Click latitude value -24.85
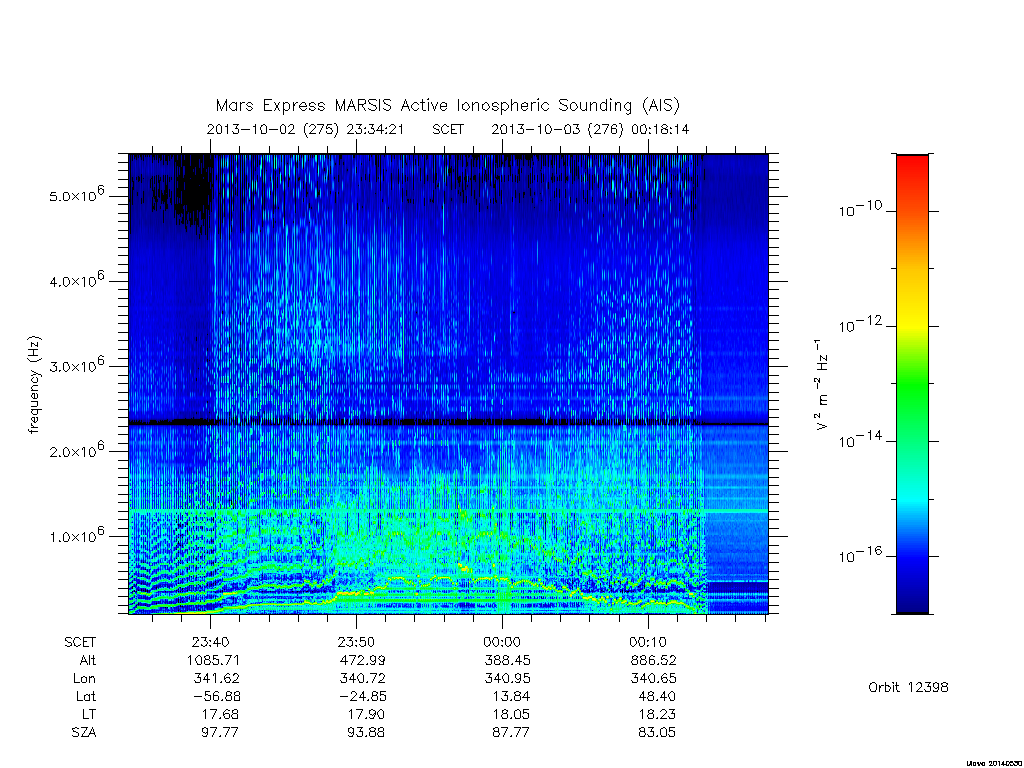1024x768 pixels. 362,696
